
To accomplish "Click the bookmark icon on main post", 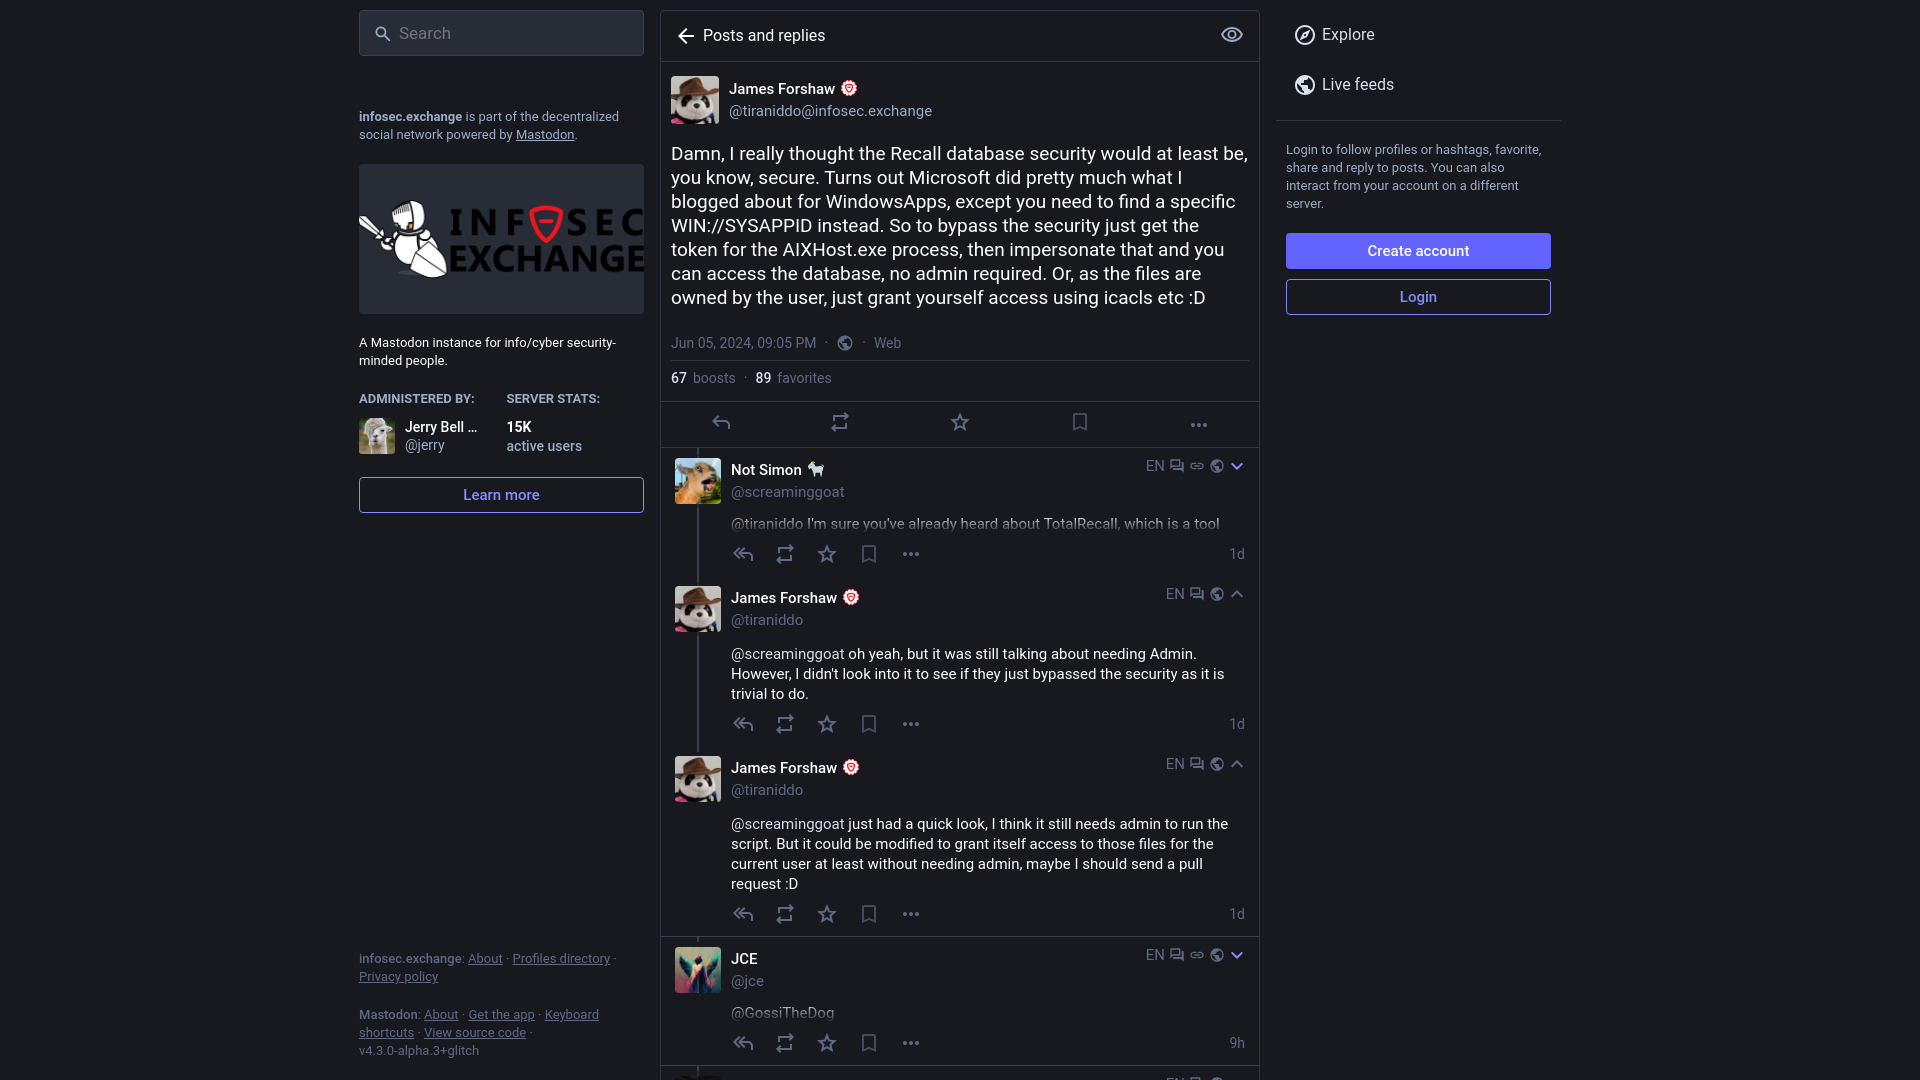I will [1079, 422].
